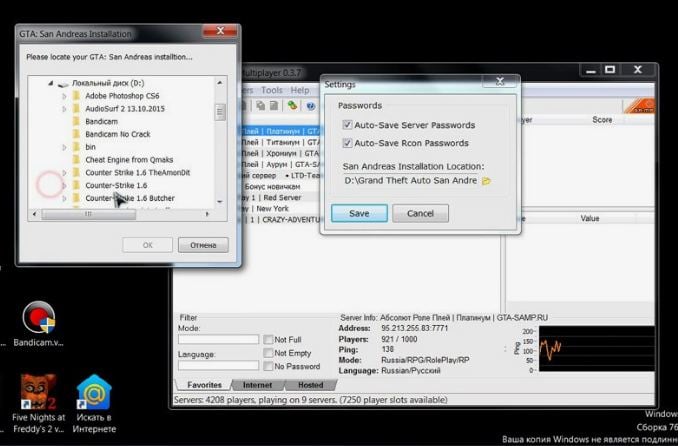Click the server properties toolbar icon

(274, 106)
